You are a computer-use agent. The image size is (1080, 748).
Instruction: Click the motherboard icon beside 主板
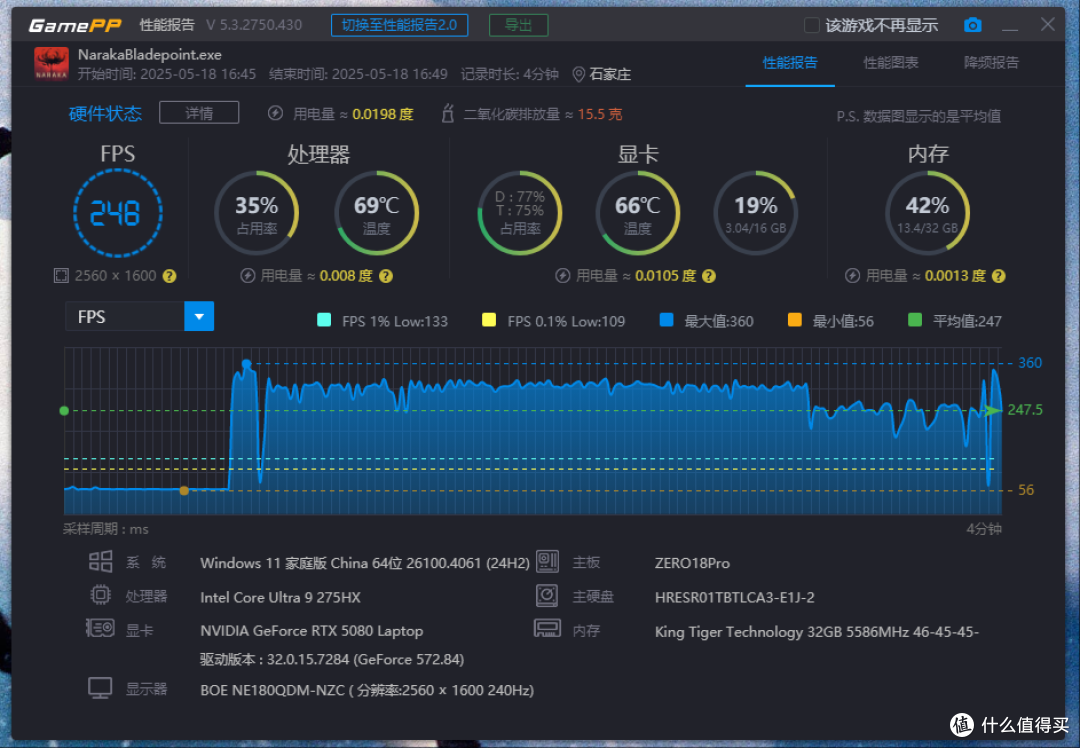548,561
